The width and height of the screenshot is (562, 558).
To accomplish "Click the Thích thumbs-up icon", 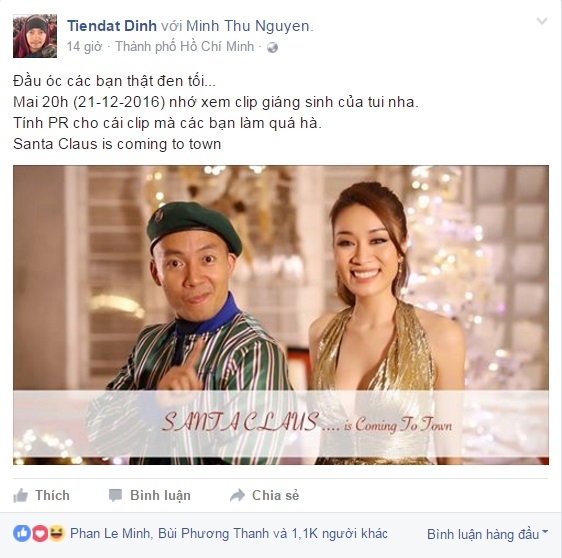I will click(x=20, y=496).
